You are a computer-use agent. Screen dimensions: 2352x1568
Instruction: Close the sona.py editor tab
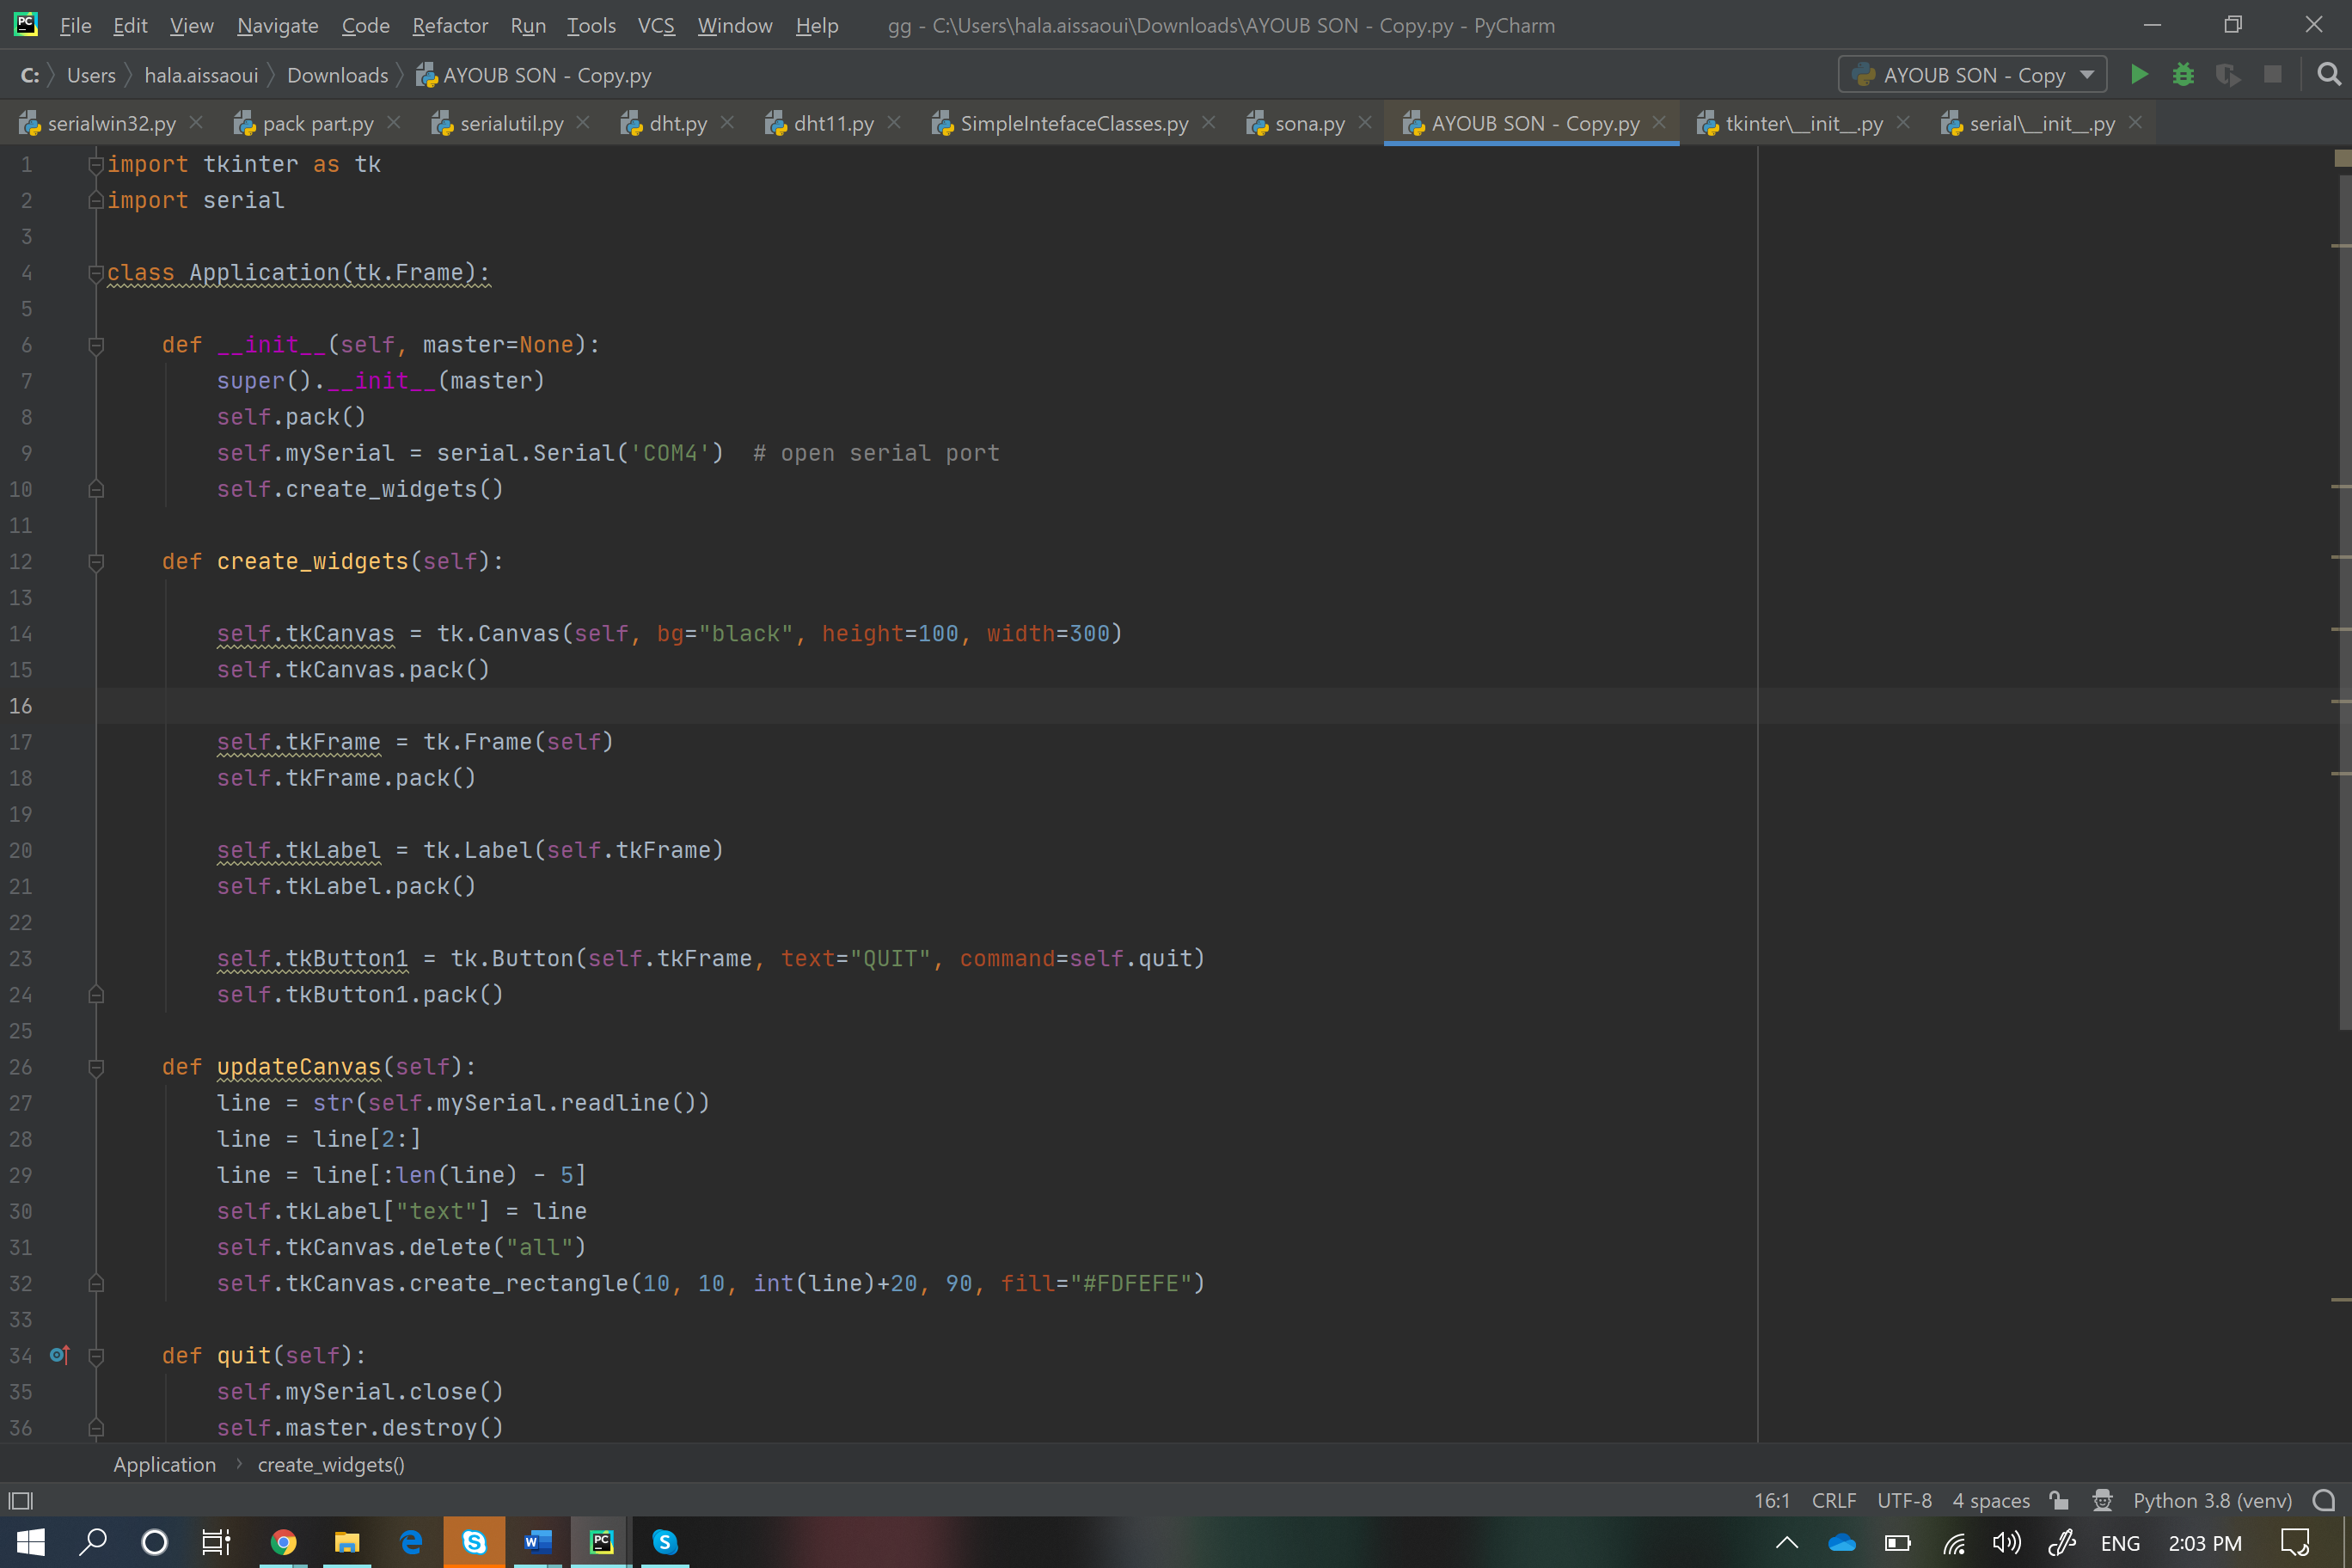tap(1365, 122)
